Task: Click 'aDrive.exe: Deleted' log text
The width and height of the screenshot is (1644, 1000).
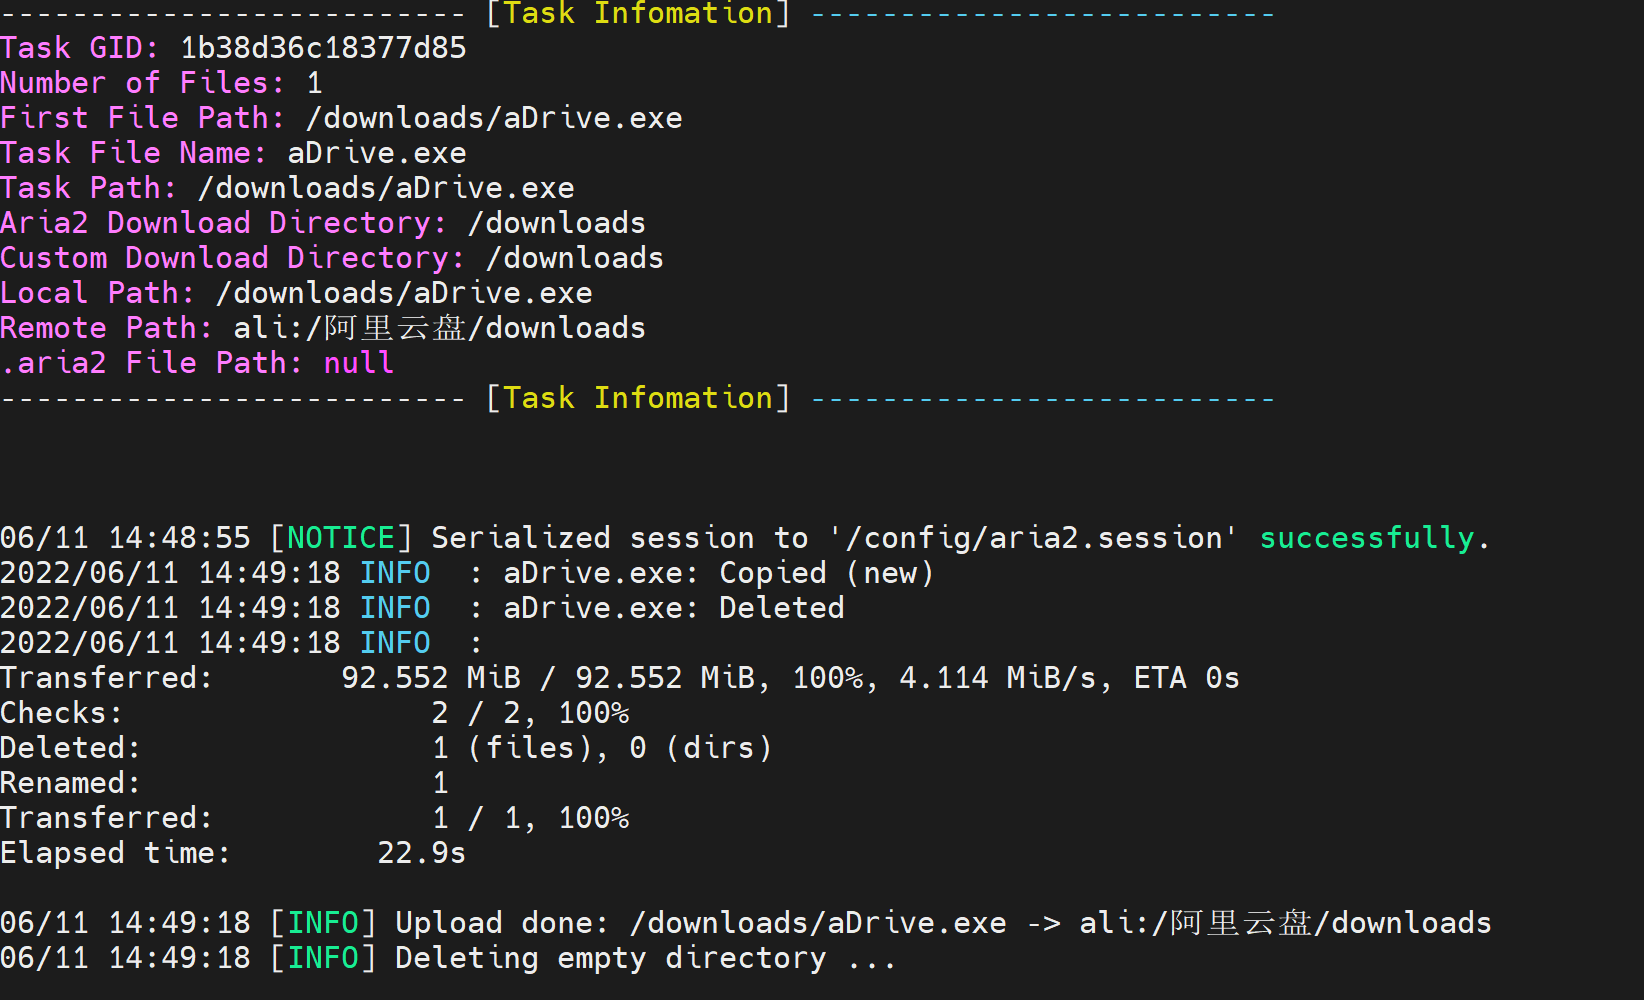Action: pyautogui.click(x=674, y=608)
